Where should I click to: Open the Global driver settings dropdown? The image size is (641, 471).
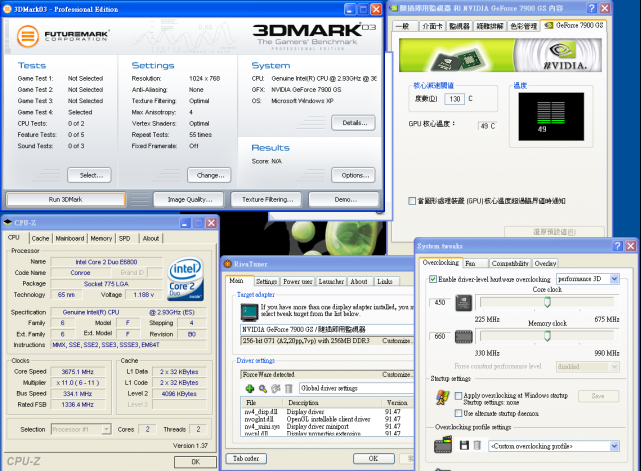pyautogui.click(x=356, y=388)
